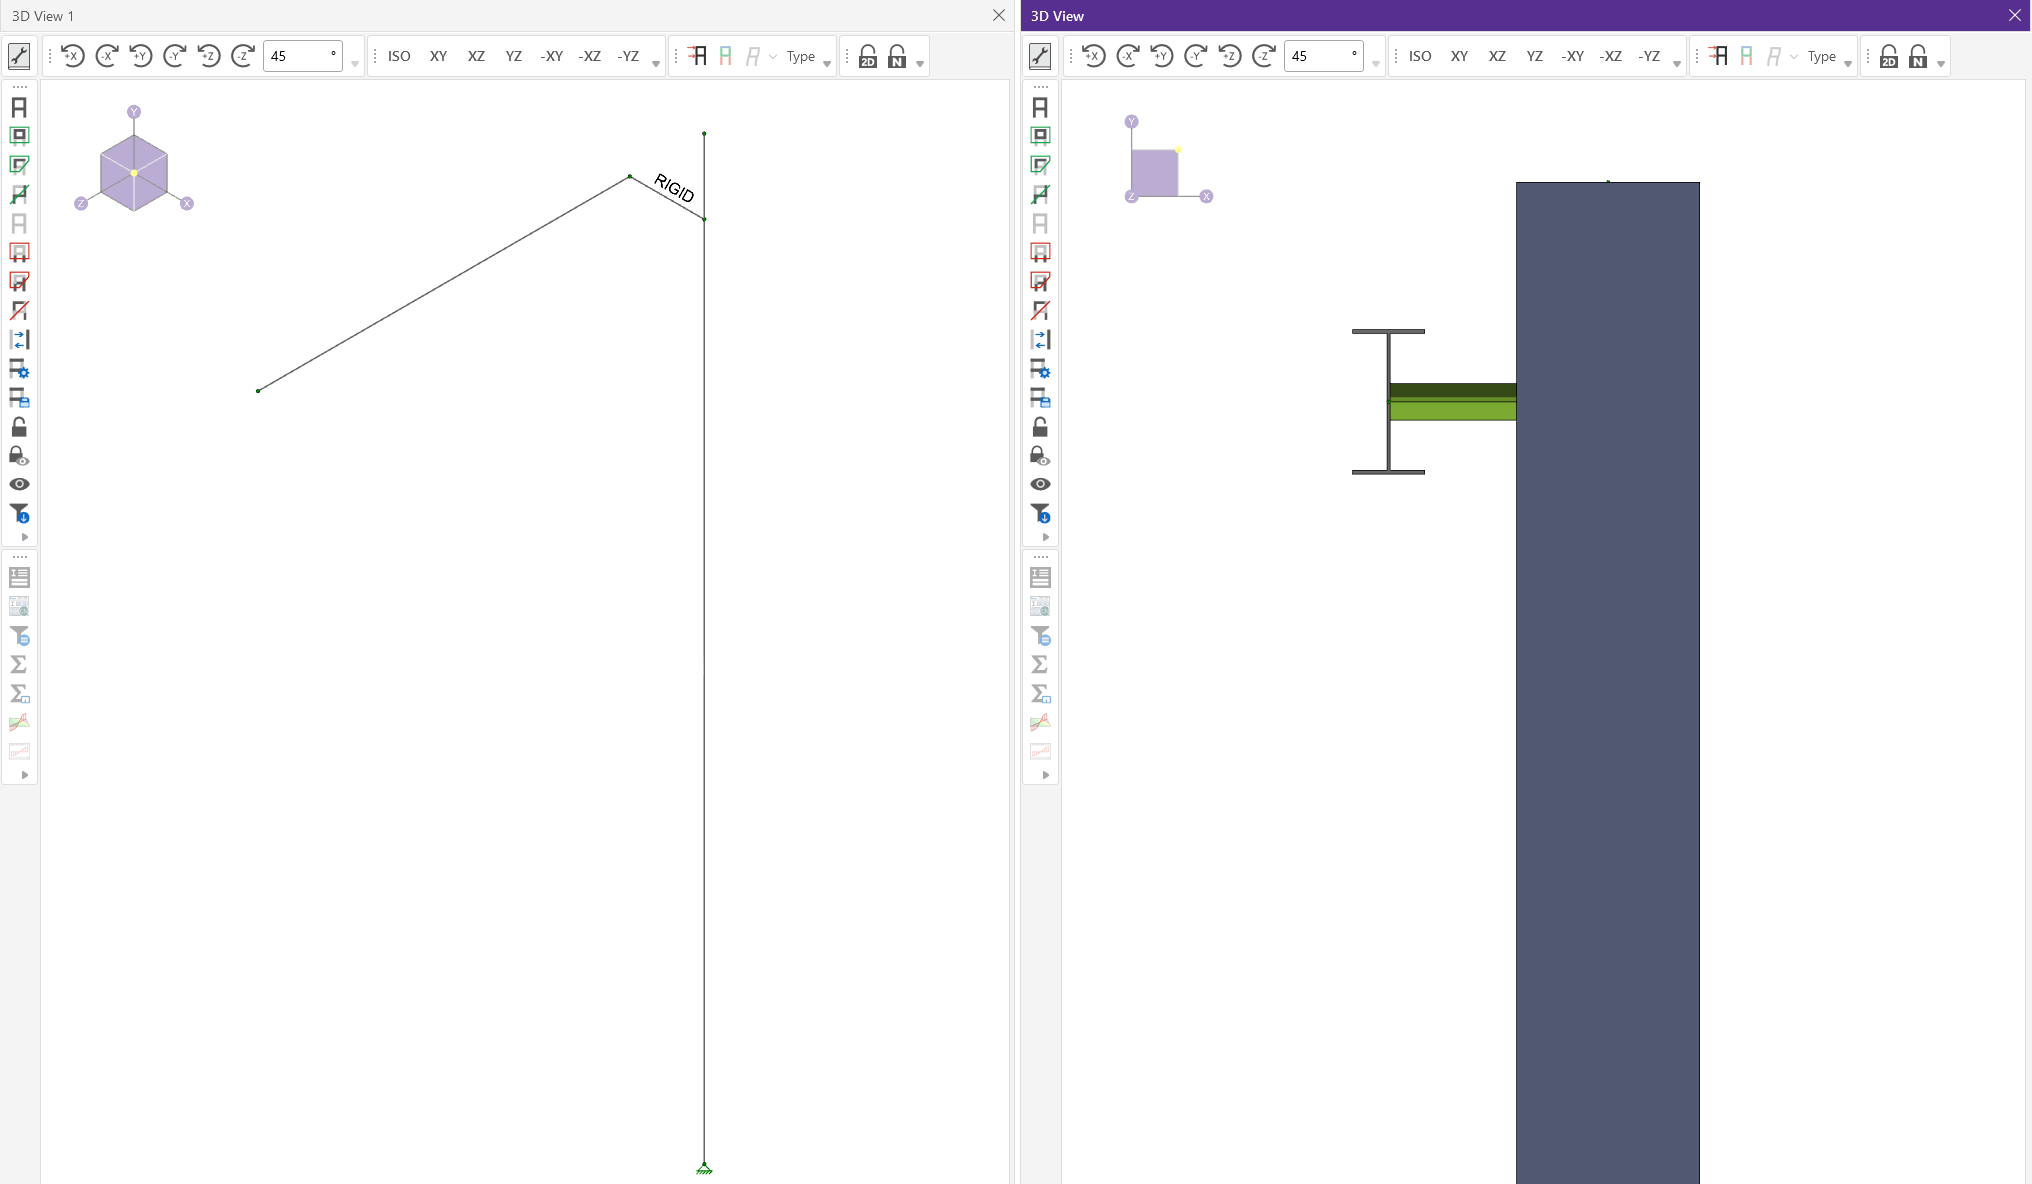The width and height of the screenshot is (2032, 1184).
Task: Toggle 2D lock in 3D View 1 toolbar
Action: [x=868, y=56]
